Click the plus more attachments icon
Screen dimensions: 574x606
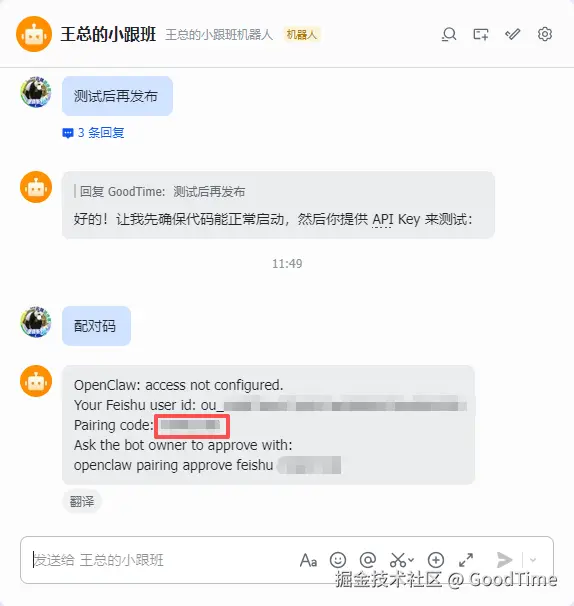[436, 560]
